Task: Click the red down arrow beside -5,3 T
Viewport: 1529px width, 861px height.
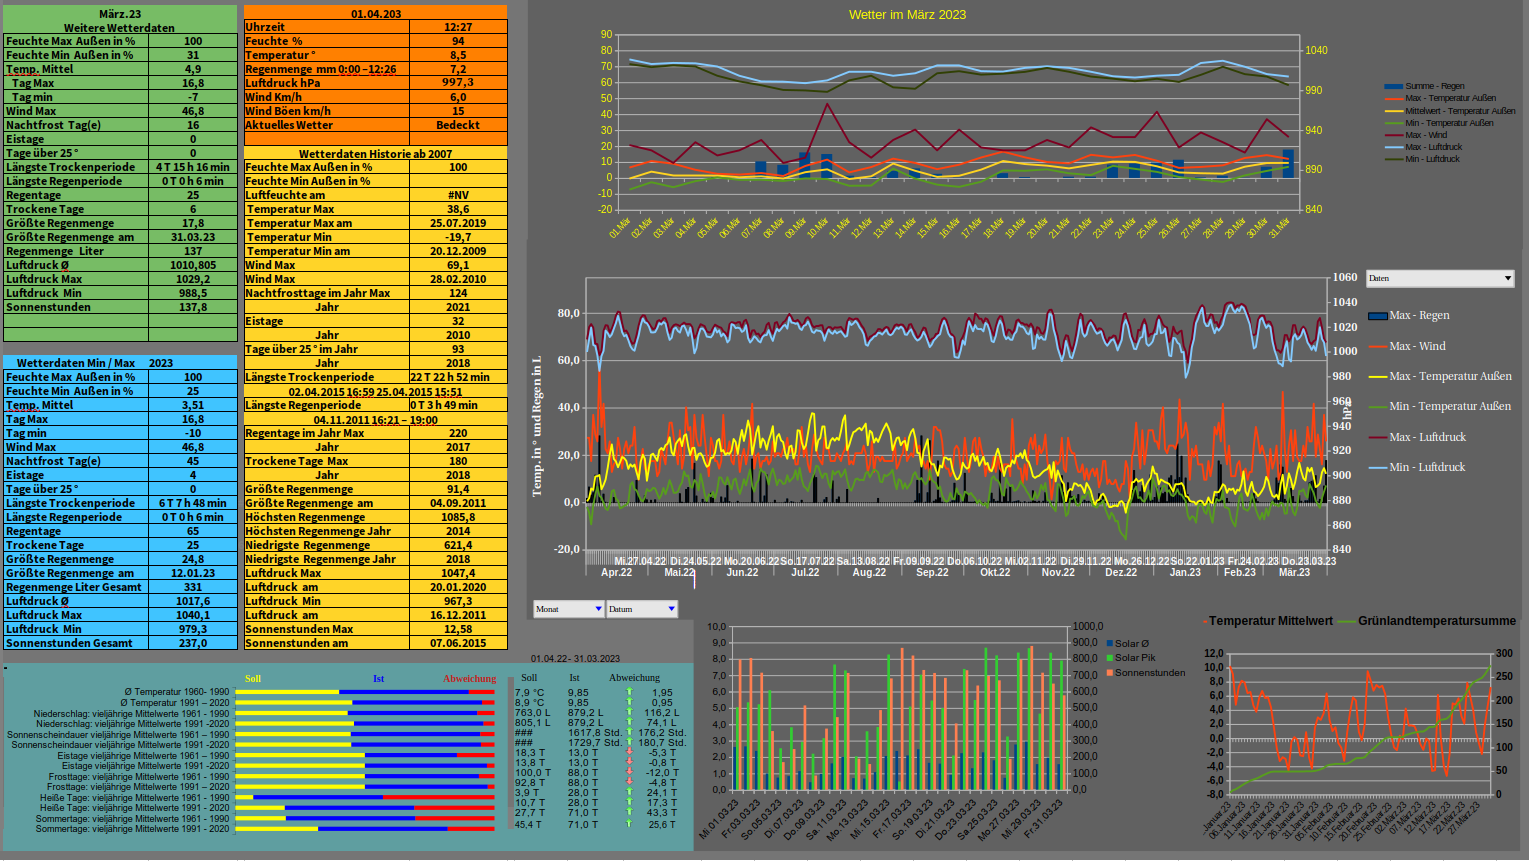Action: (629, 752)
